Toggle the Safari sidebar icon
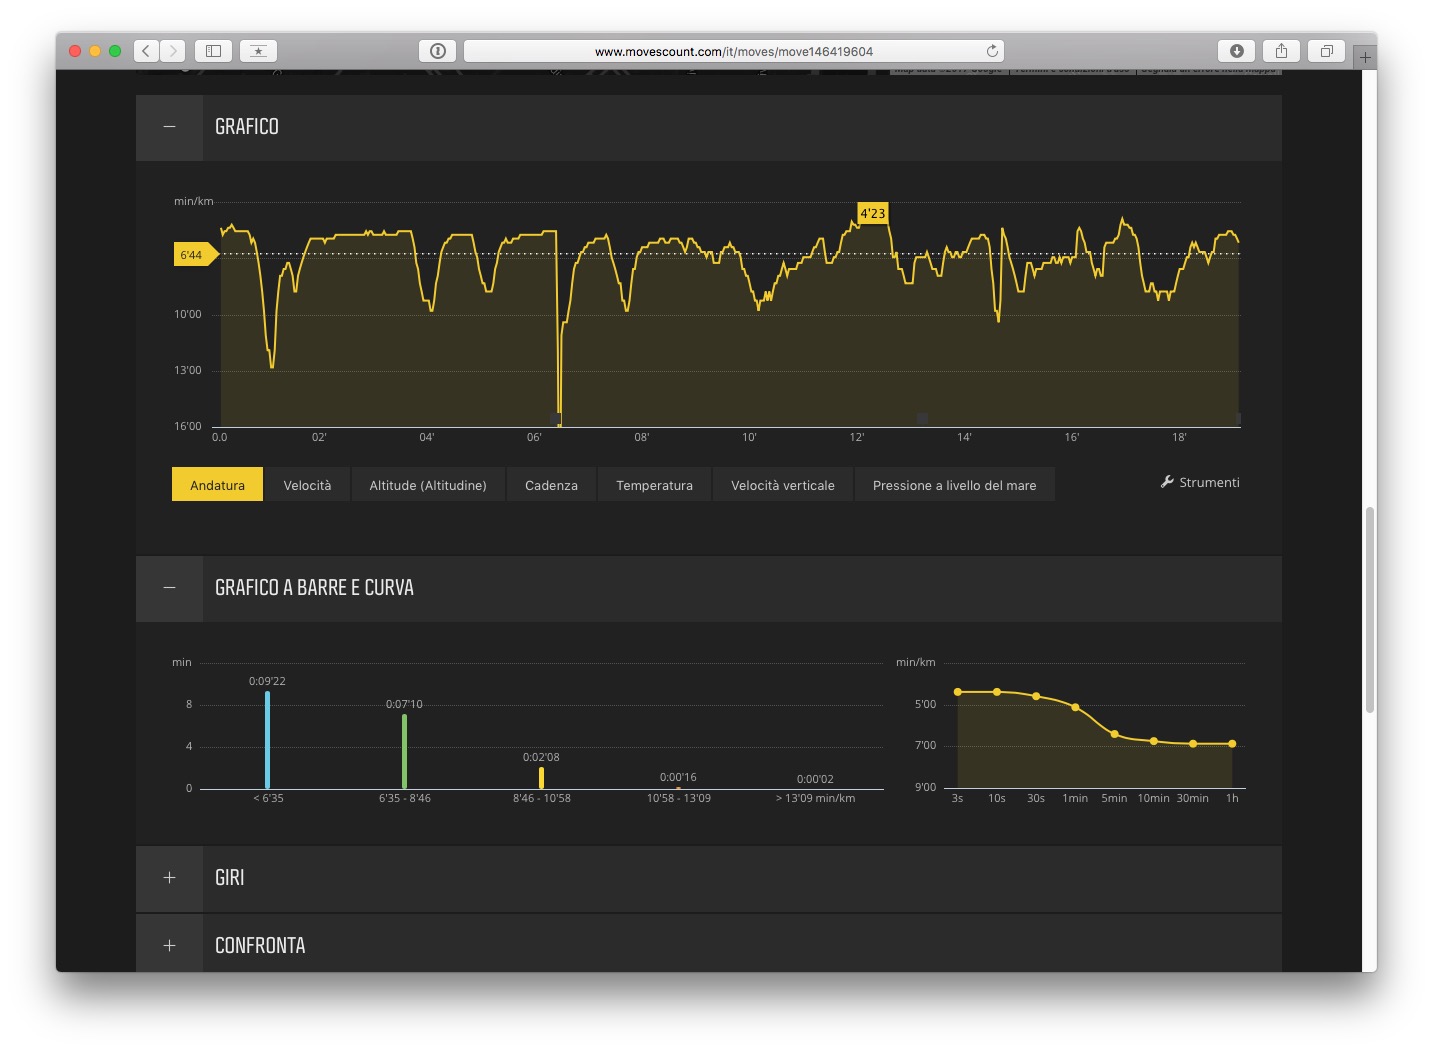Image resolution: width=1433 pixels, height=1052 pixels. 213,51
